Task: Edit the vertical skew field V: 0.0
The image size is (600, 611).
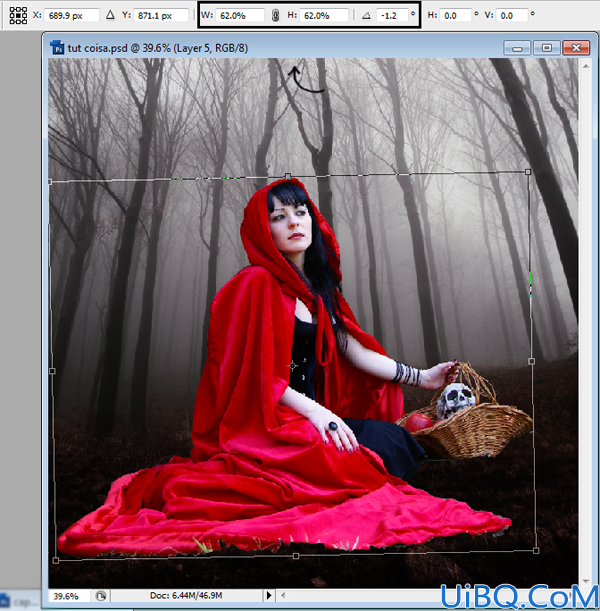Action: point(512,16)
